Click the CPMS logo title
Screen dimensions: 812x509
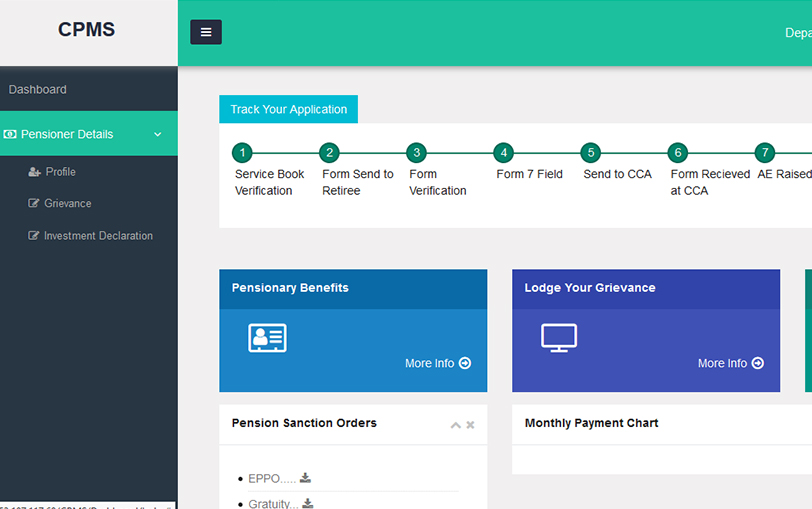click(86, 30)
